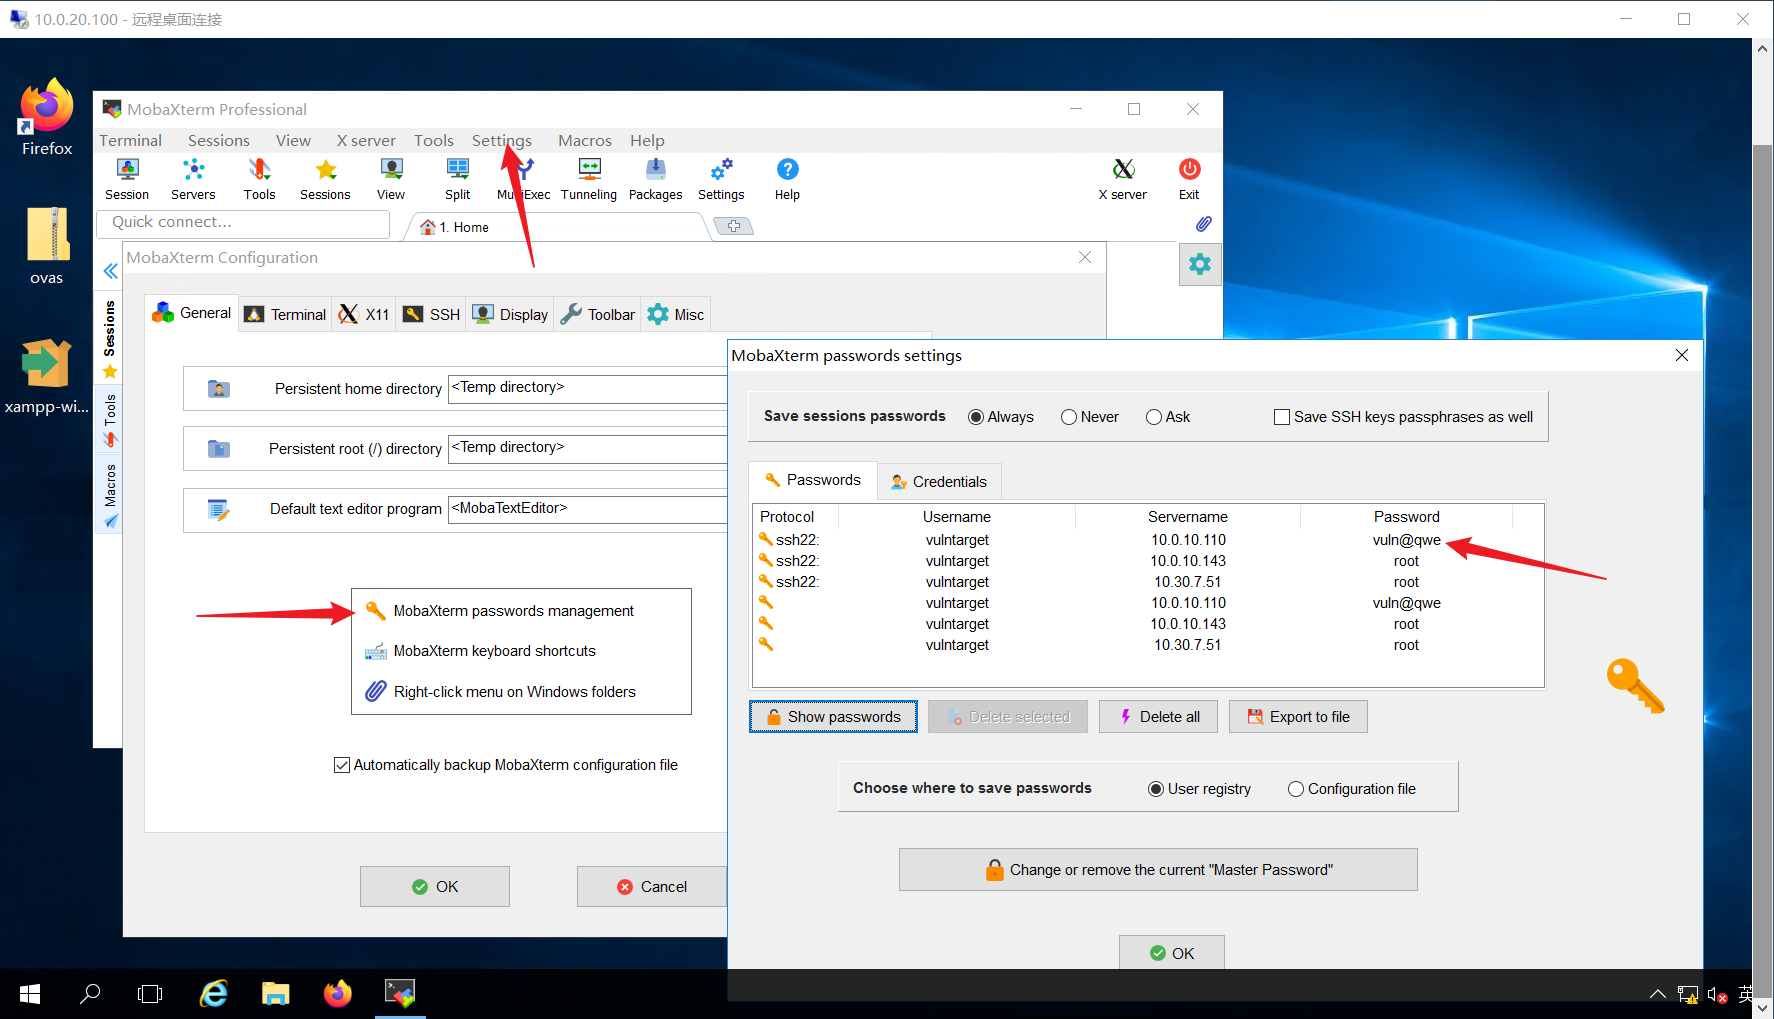The height and width of the screenshot is (1019, 1774).
Task: Select Never for saving session passwords
Action: (x=1069, y=417)
